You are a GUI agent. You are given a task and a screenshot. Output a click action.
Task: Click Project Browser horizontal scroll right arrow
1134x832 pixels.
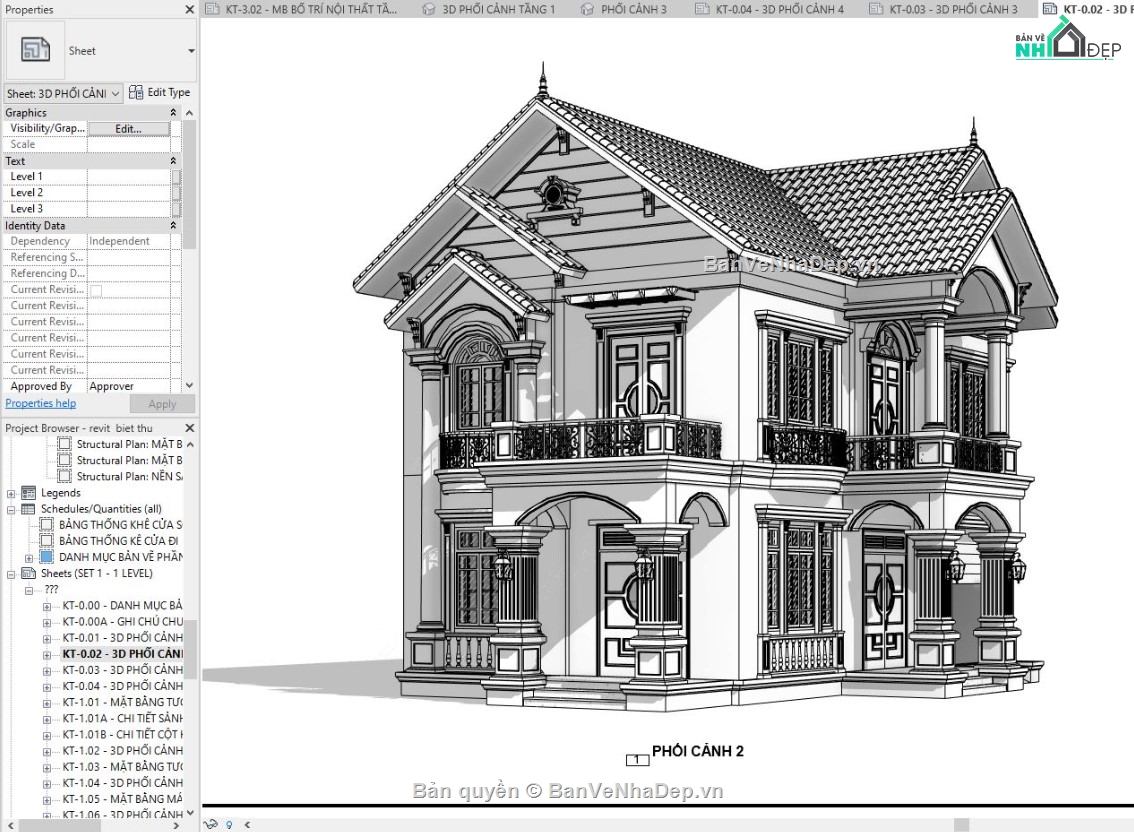(x=176, y=825)
